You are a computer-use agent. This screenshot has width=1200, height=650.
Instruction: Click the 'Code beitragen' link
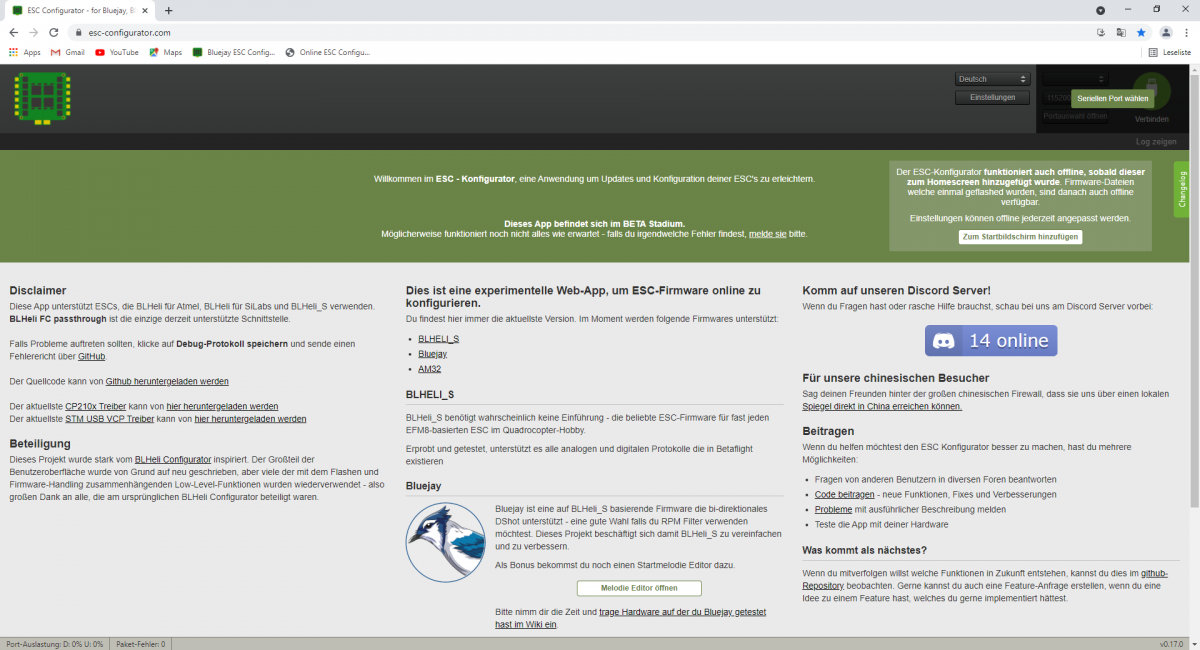pyautogui.click(x=845, y=495)
